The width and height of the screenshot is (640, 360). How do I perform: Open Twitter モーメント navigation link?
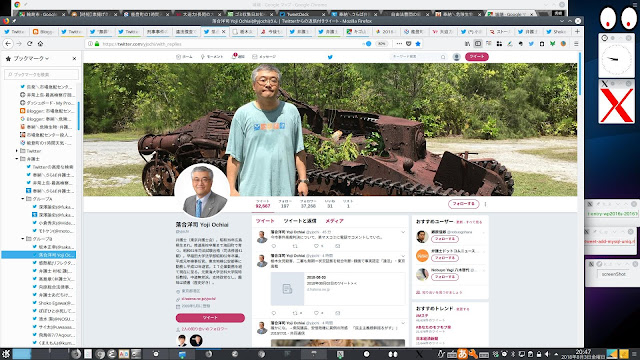pyautogui.click(x=211, y=57)
